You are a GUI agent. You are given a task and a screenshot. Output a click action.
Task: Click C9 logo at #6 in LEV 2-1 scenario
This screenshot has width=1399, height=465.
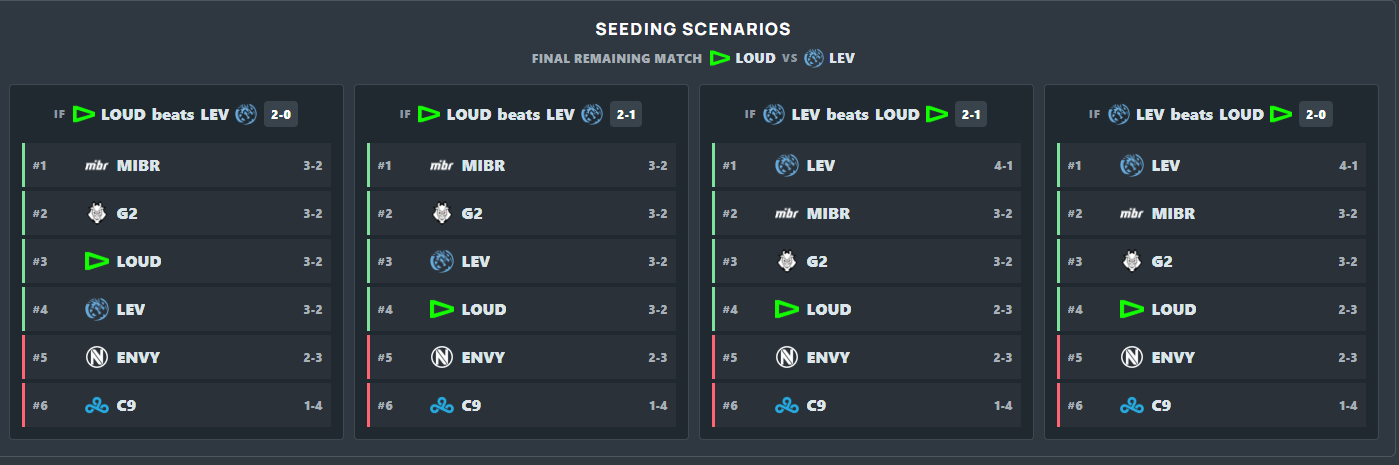(787, 405)
